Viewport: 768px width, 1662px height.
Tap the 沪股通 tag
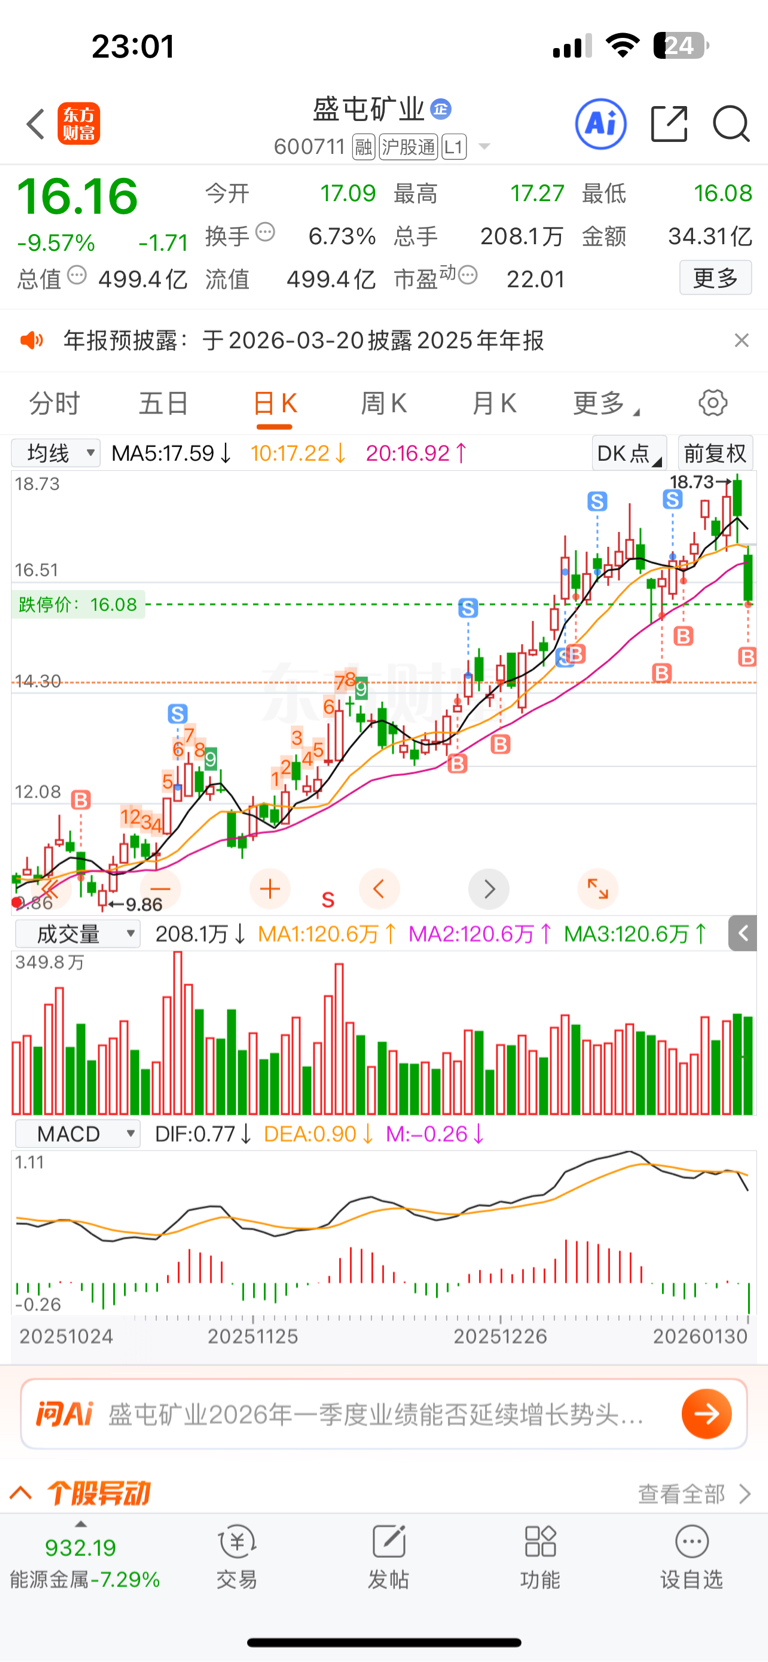[x=408, y=147]
